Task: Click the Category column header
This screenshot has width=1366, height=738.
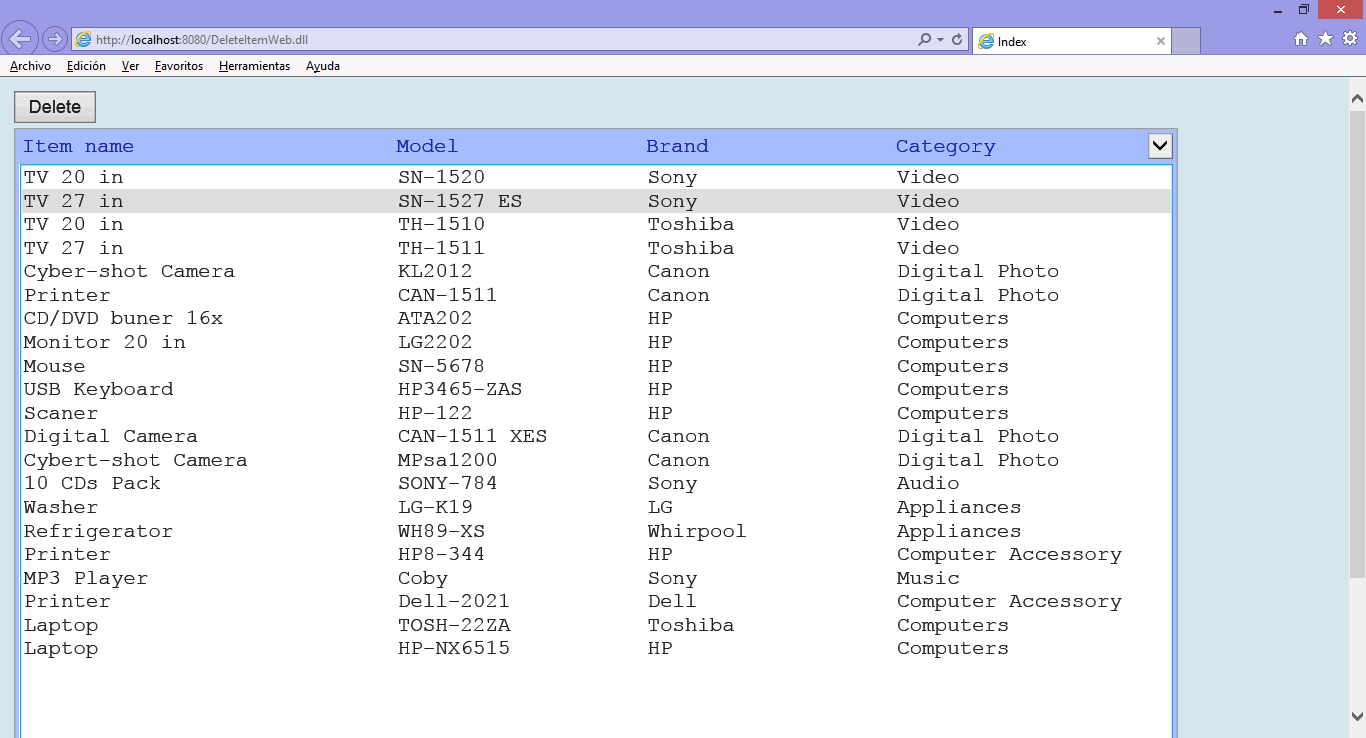Action: click(945, 147)
